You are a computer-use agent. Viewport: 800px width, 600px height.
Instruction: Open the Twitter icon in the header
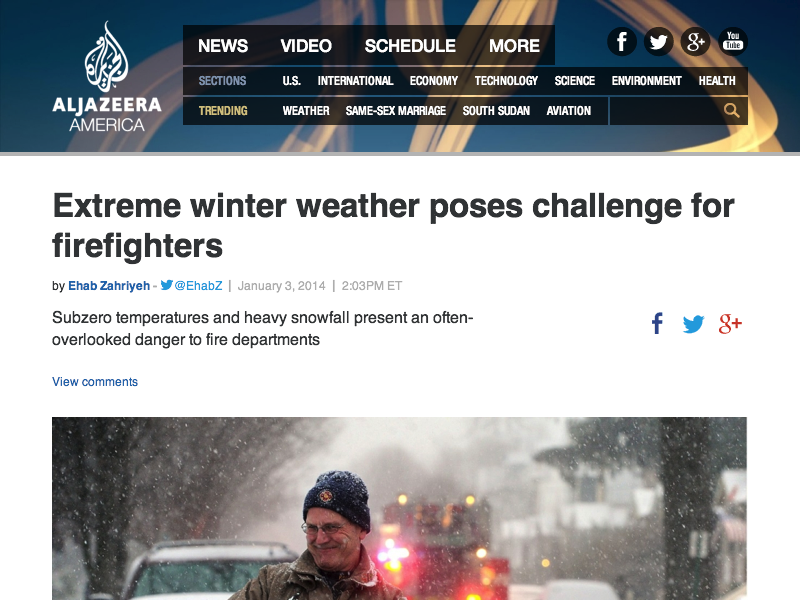pos(658,42)
